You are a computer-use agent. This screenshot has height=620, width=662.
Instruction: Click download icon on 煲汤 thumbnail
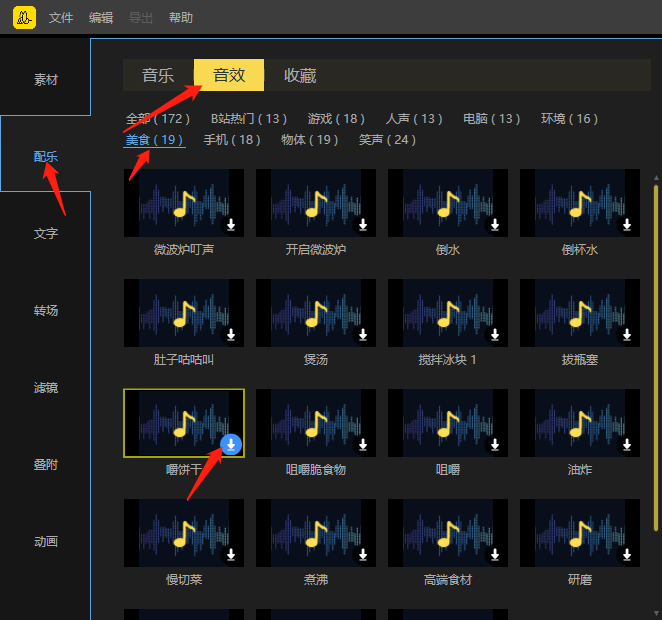(363, 335)
